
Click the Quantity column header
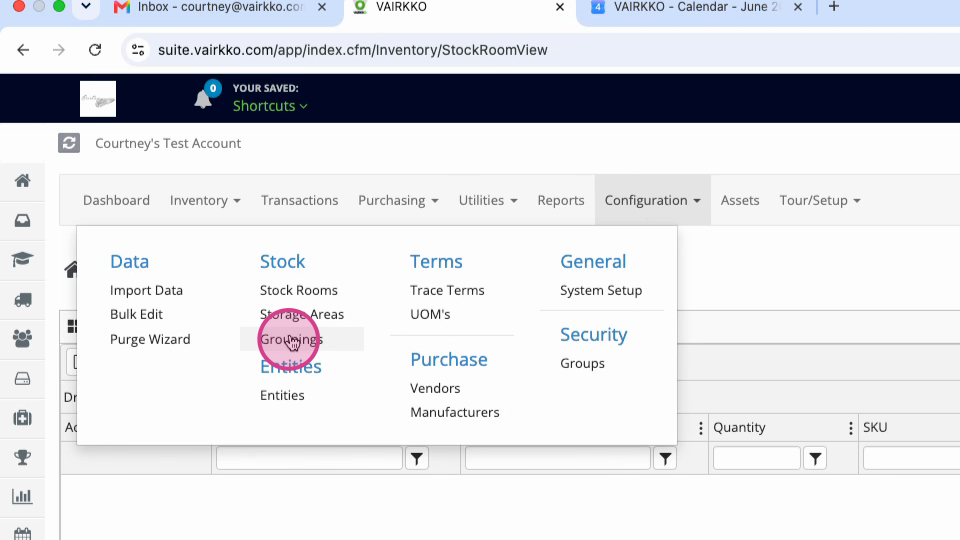pyautogui.click(x=740, y=428)
